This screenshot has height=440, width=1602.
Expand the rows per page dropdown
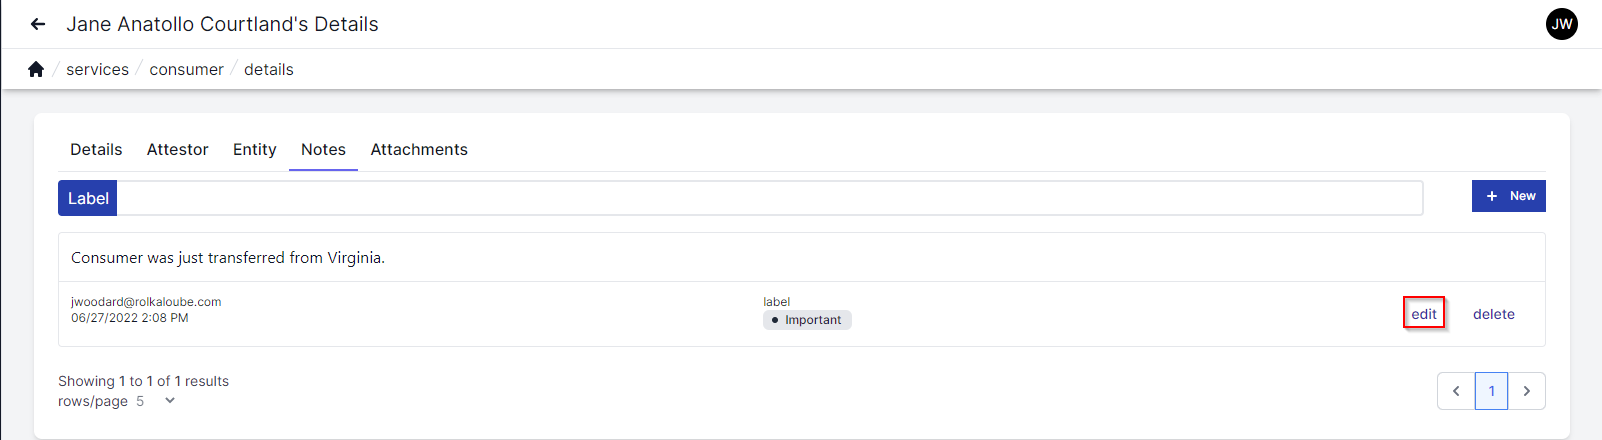(x=170, y=401)
